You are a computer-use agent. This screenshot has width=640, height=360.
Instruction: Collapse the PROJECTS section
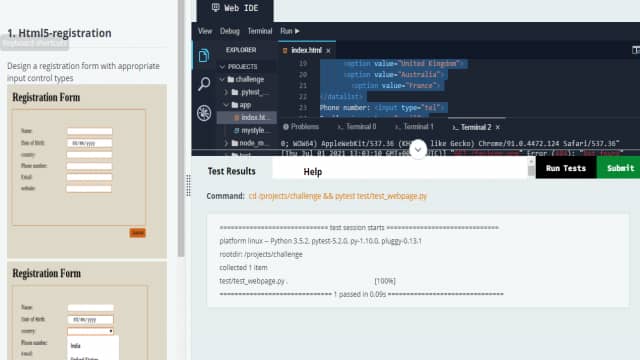(222, 67)
